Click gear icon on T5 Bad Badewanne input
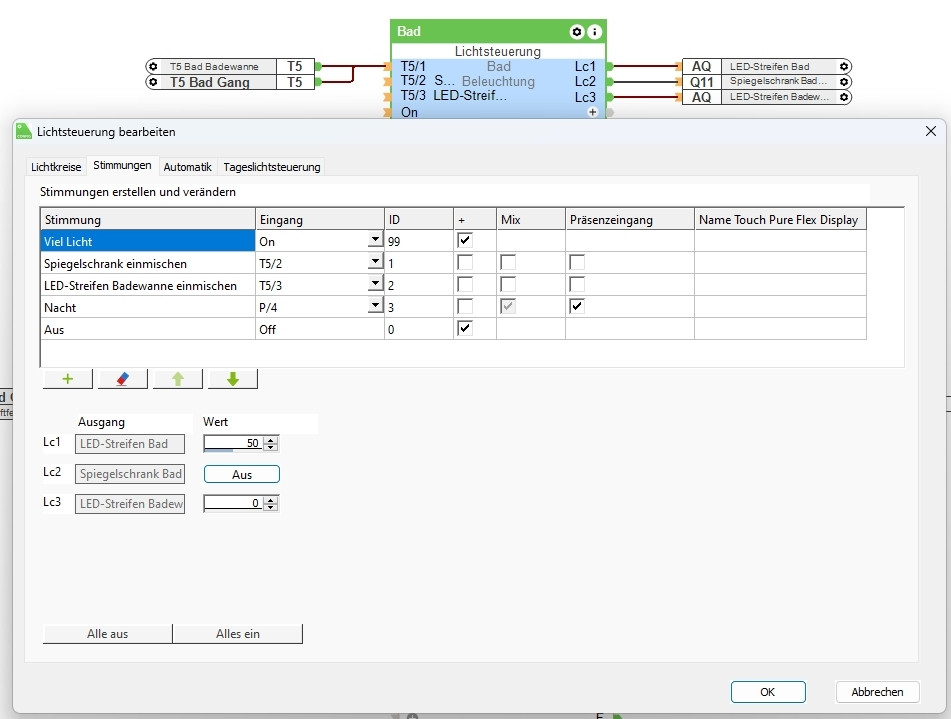The width and height of the screenshot is (951, 719). click(153, 67)
